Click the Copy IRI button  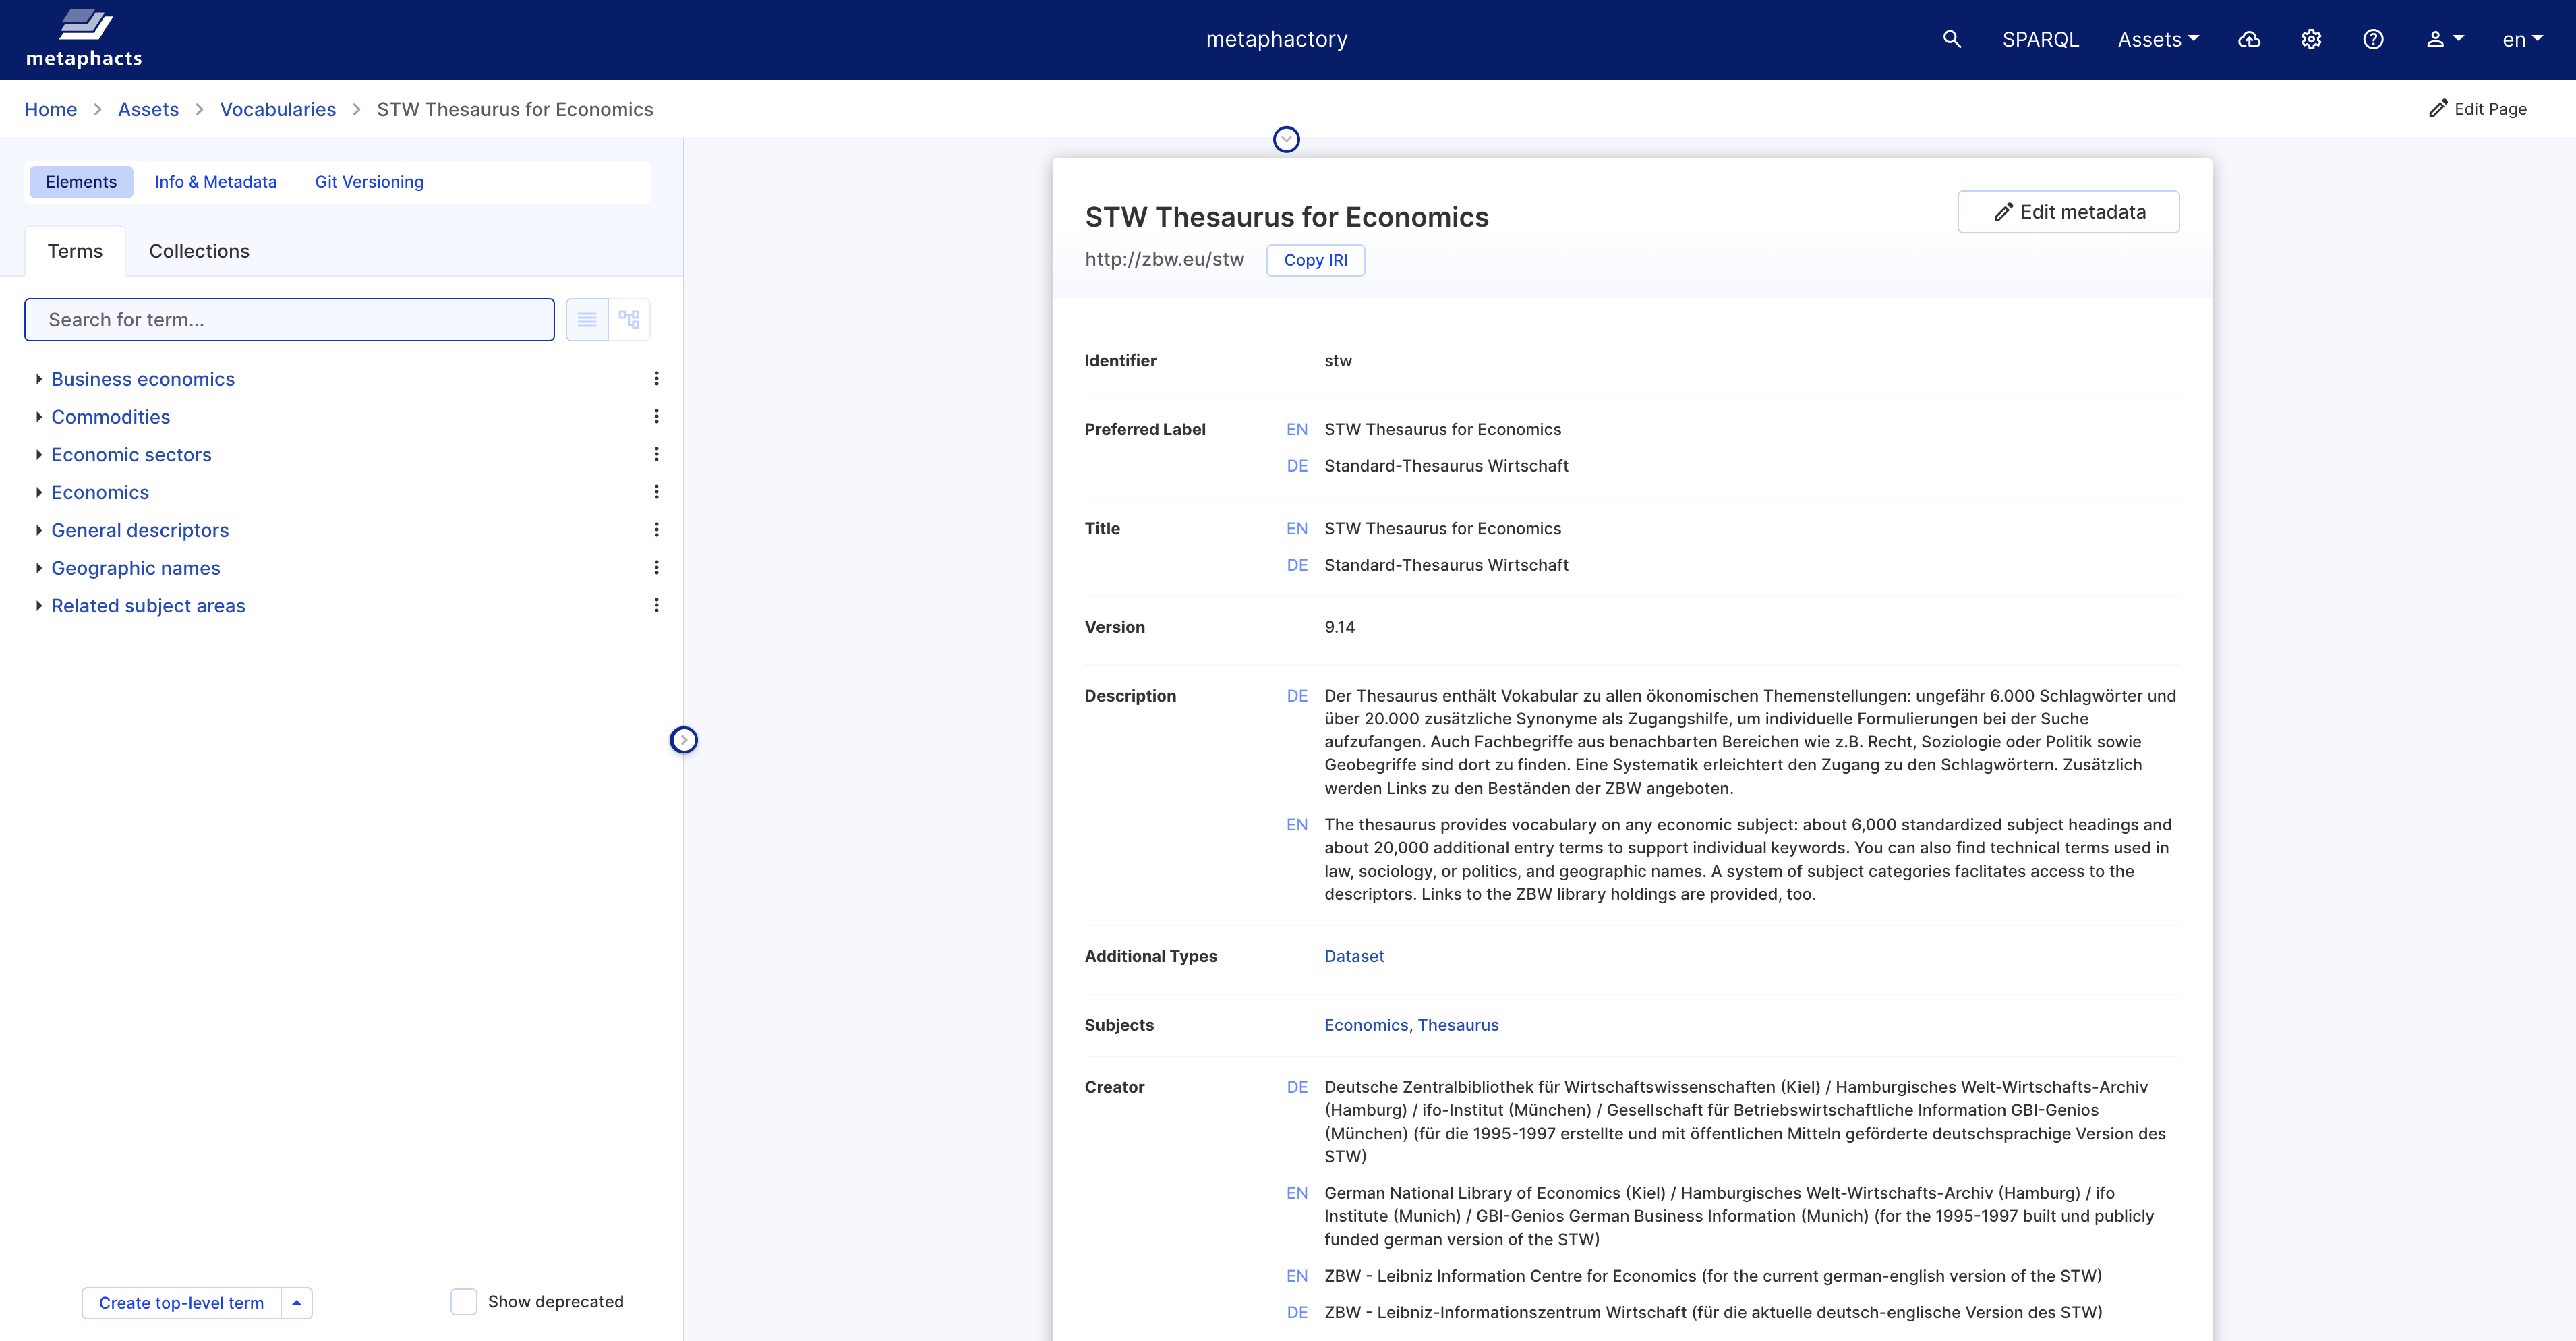[x=1315, y=260]
